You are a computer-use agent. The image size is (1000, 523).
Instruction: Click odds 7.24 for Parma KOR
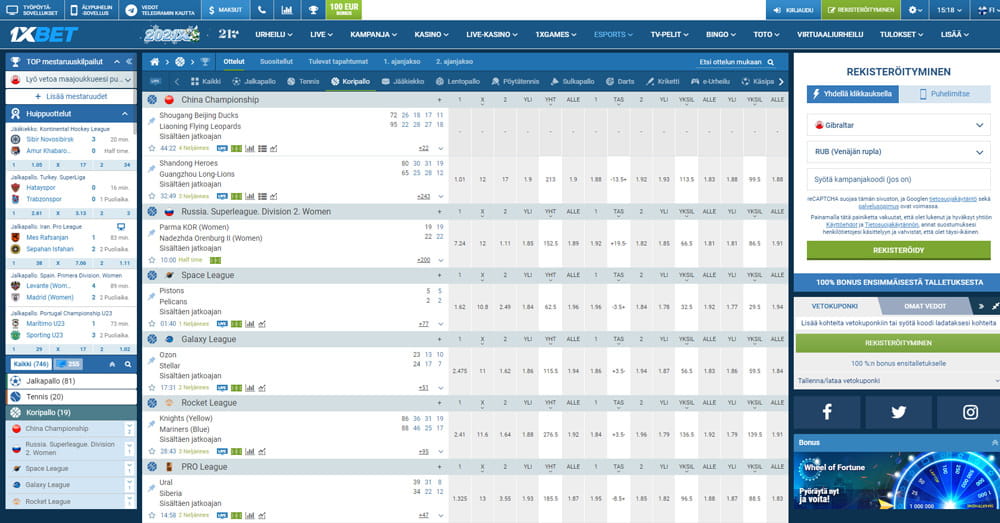tap(459, 243)
